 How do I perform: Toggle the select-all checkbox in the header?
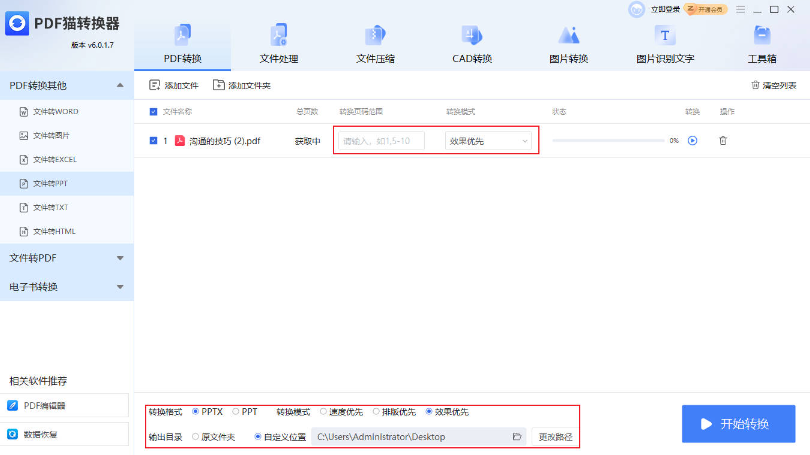coord(153,112)
